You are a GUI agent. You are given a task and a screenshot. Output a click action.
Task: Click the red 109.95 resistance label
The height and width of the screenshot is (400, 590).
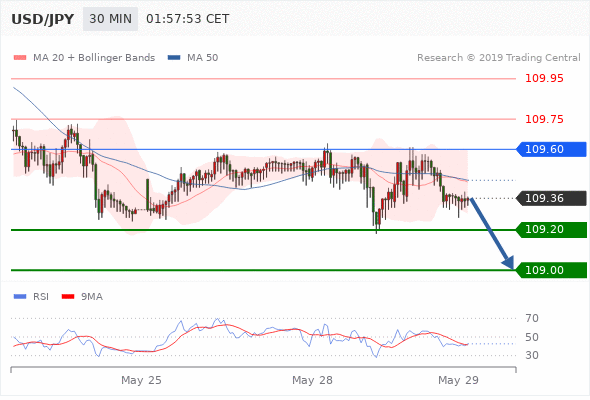point(544,78)
